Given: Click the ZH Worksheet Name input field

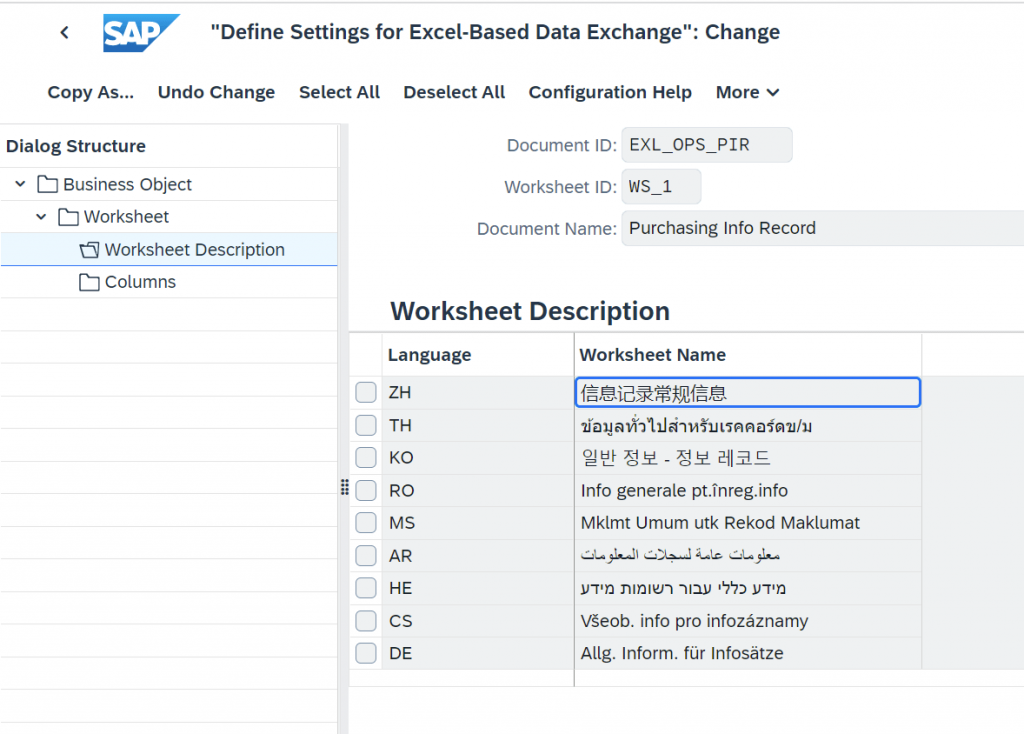Looking at the screenshot, I should click(x=748, y=392).
